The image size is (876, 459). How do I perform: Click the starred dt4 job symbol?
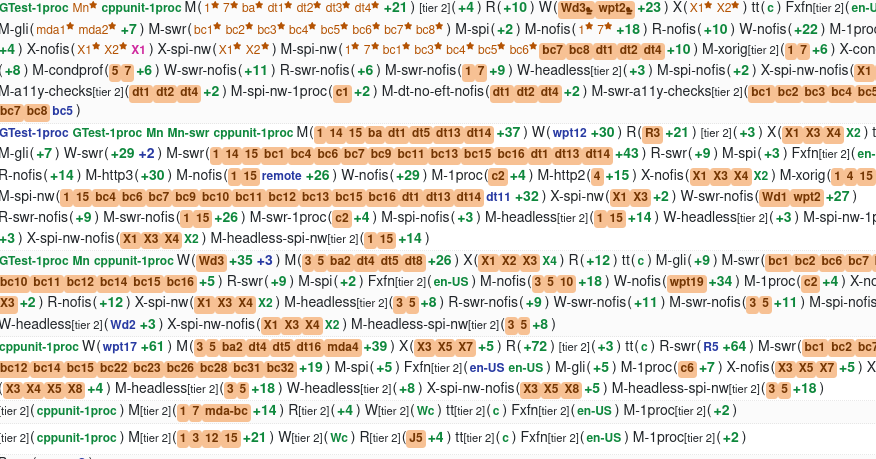point(367,8)
